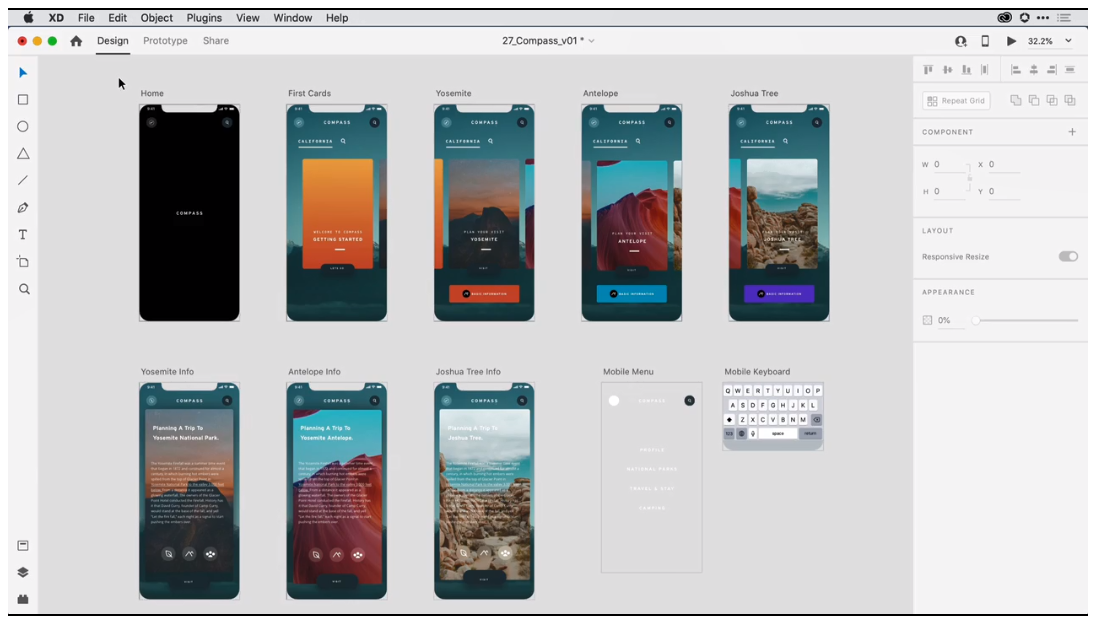Go to the Home screen icon

pyautogui.click(x=76, y=41)
